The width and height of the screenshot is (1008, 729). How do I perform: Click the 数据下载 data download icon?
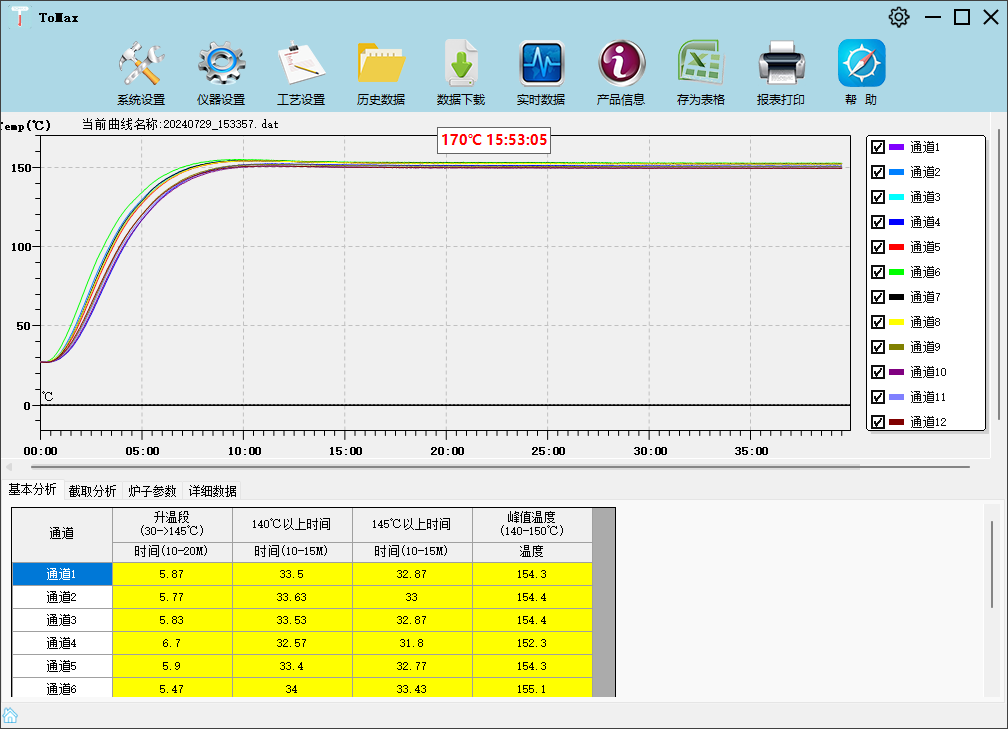click(461, 65)
